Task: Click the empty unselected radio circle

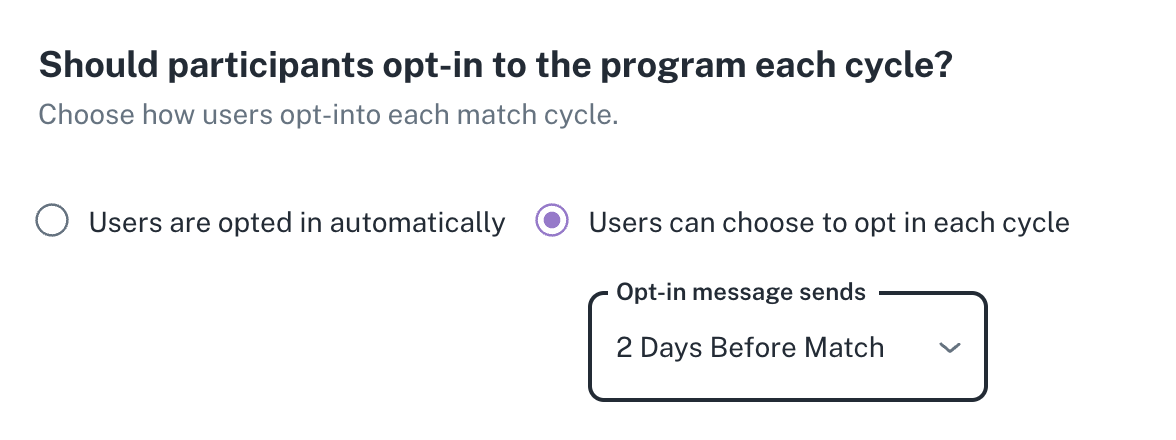Action: click(52, 221)
